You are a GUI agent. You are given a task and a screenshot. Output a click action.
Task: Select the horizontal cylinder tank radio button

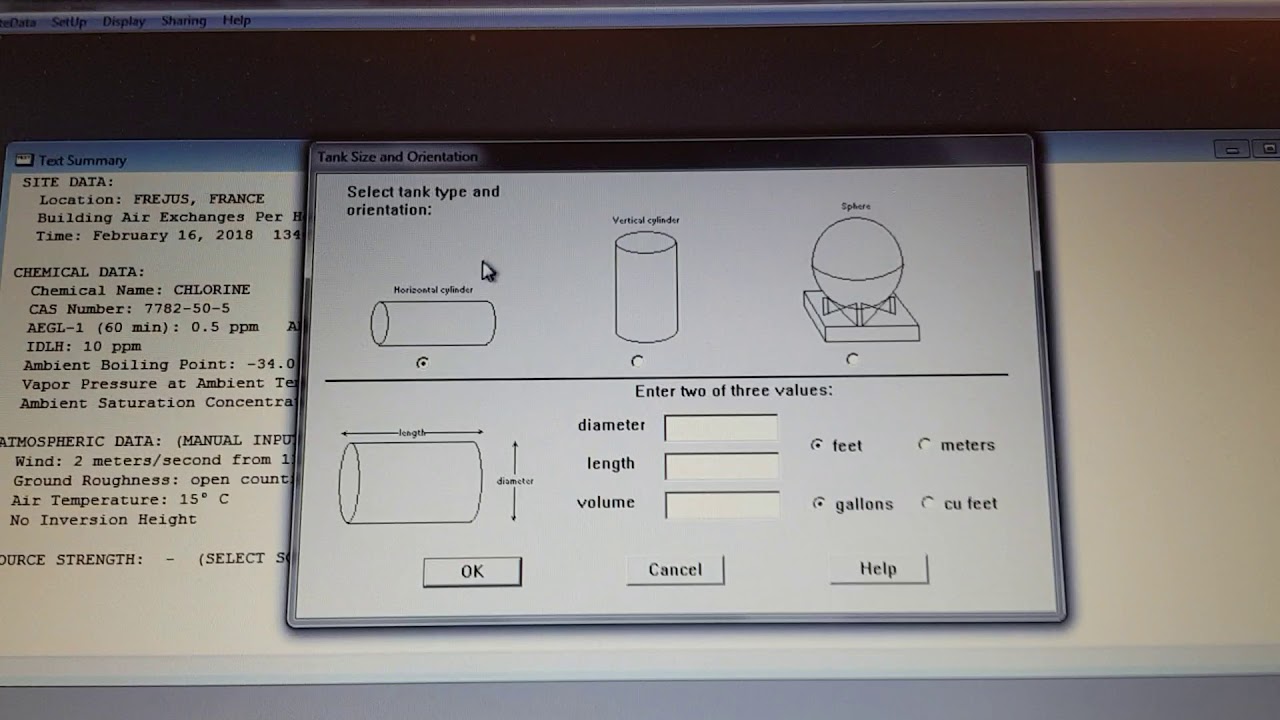pos(422,363)
